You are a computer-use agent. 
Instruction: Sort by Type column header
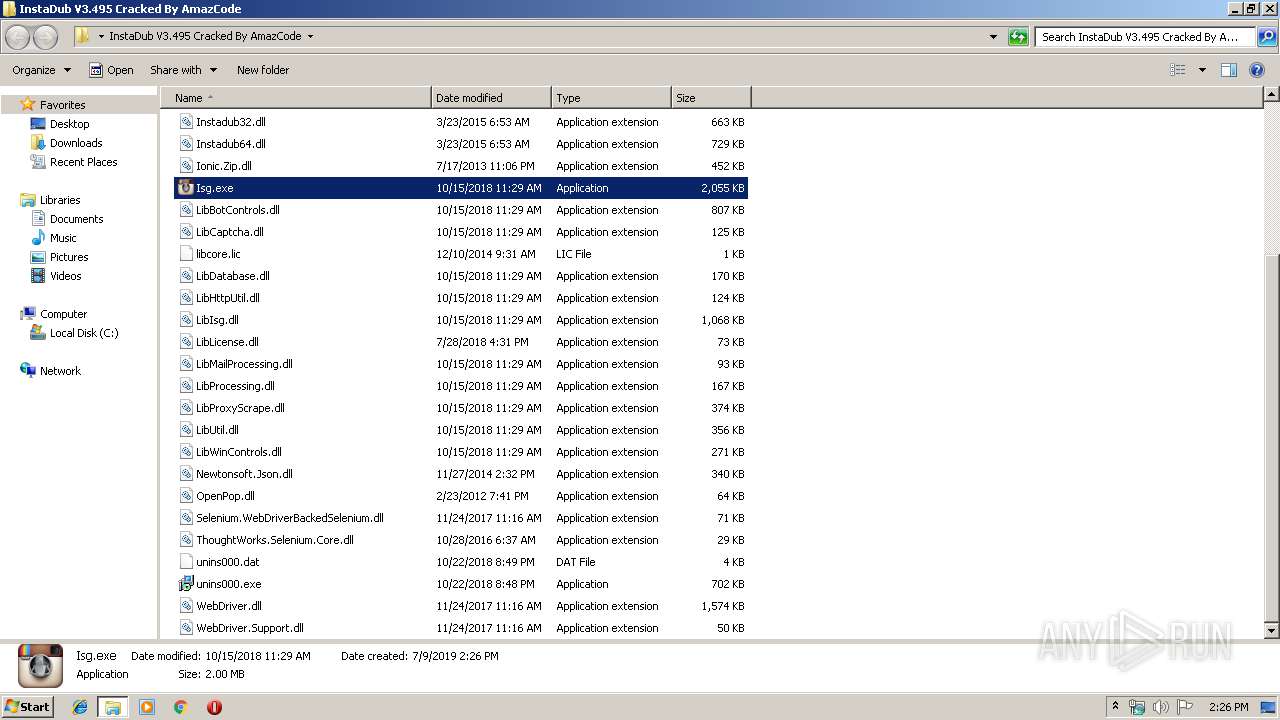[611, 98]
